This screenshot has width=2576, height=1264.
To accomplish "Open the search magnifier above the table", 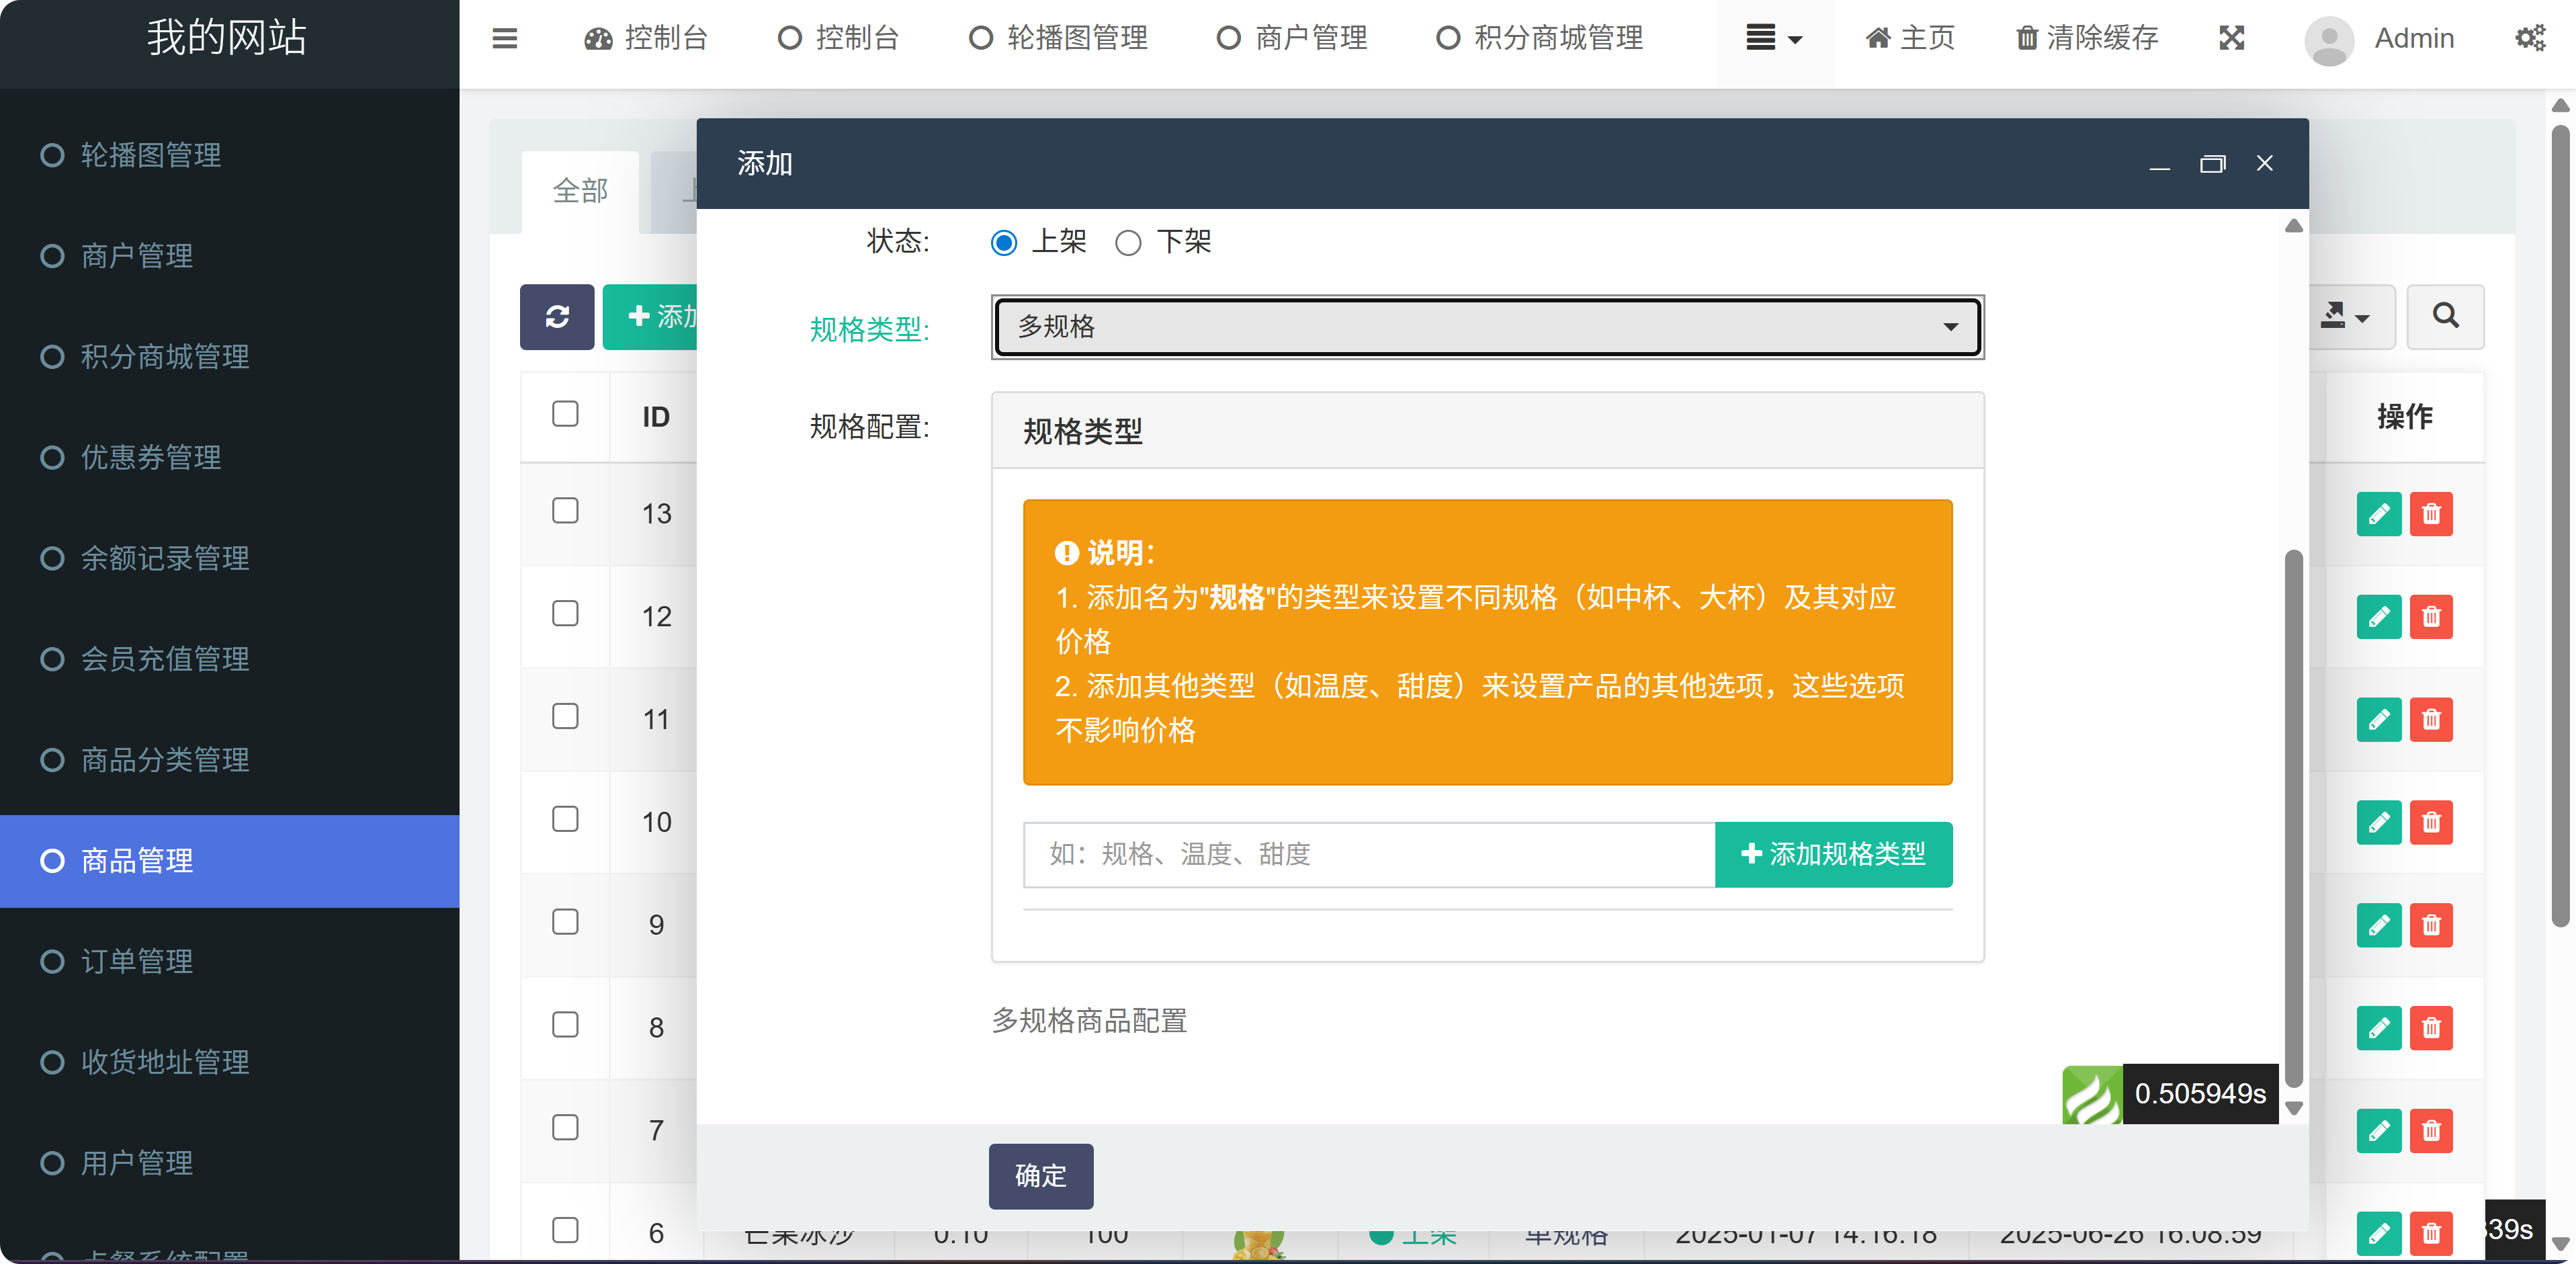I will 2445,317.
